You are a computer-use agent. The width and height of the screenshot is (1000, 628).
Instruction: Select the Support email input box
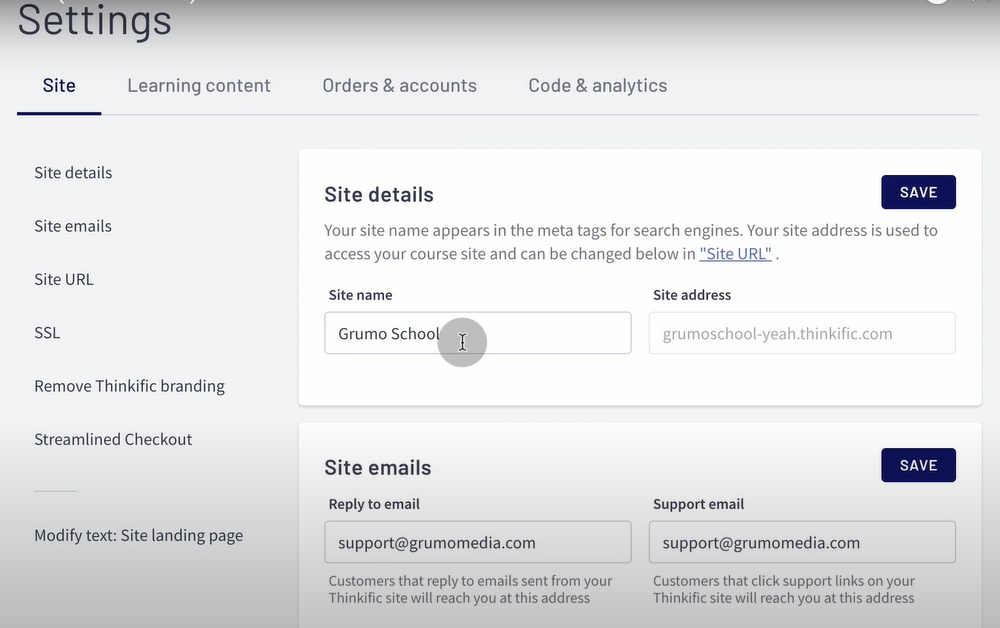coord(800,542)
